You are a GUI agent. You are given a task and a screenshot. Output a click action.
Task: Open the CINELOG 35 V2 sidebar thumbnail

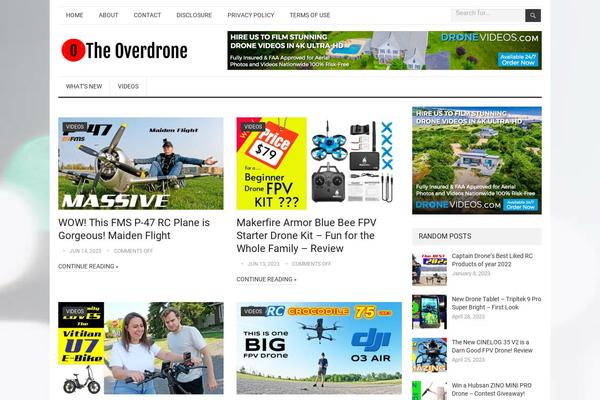429,355
